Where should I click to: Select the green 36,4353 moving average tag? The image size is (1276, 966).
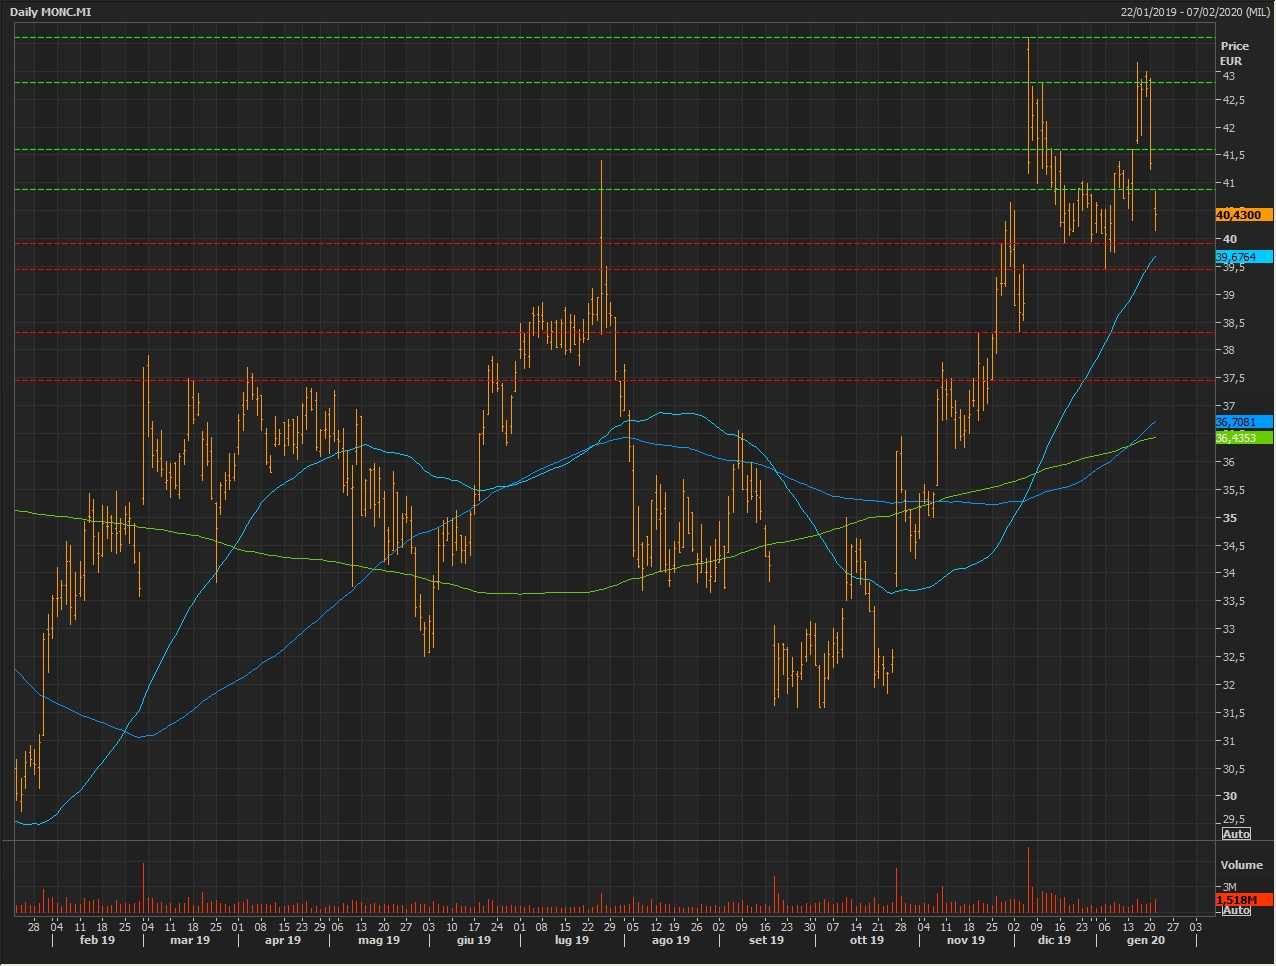[x=1243, y=438]
